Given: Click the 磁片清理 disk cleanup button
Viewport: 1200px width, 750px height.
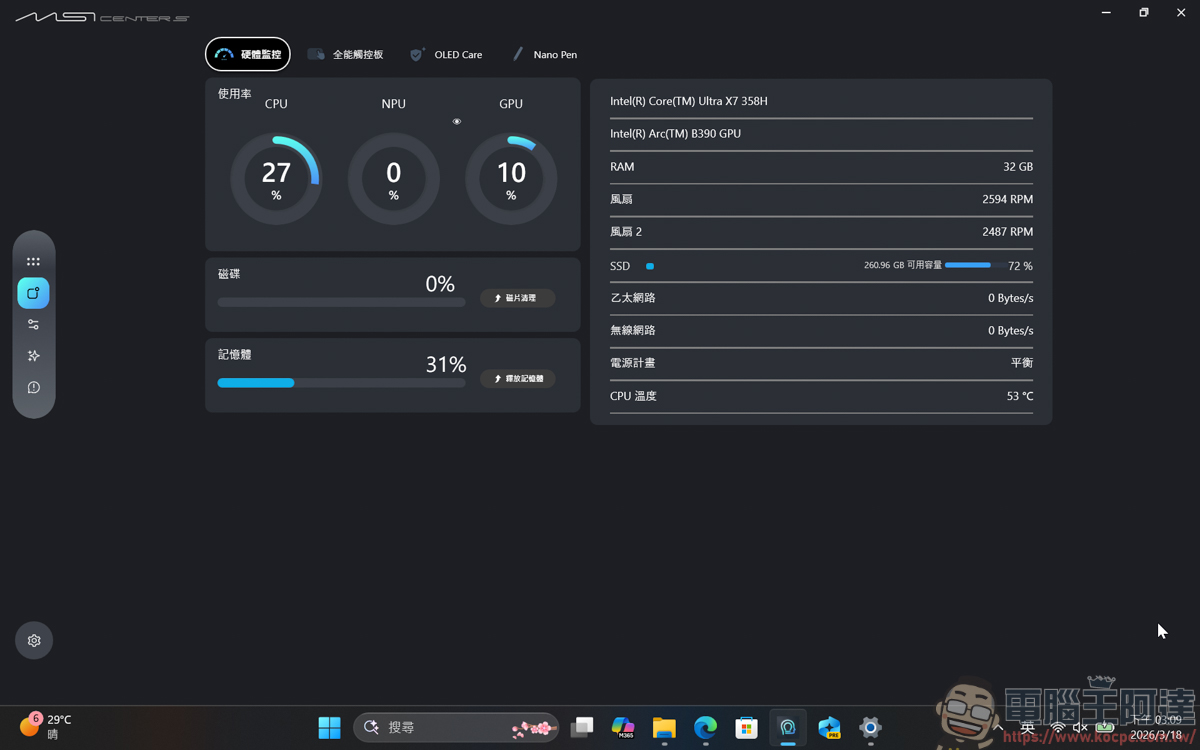Looking at the screenshot, I should point(517,298).
